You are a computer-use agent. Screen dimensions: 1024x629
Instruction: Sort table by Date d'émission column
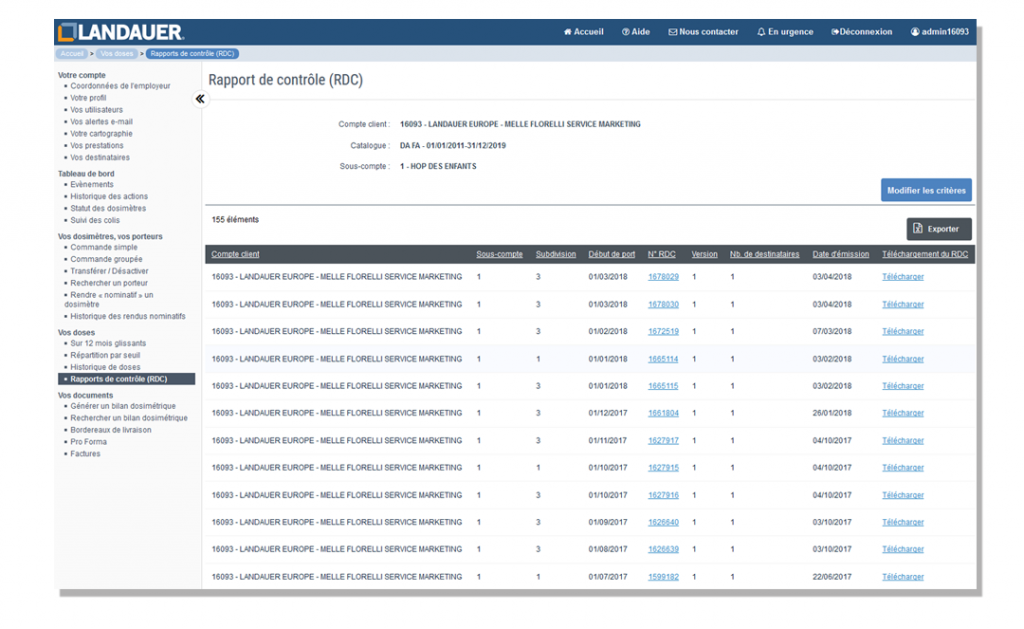(840, 254)
